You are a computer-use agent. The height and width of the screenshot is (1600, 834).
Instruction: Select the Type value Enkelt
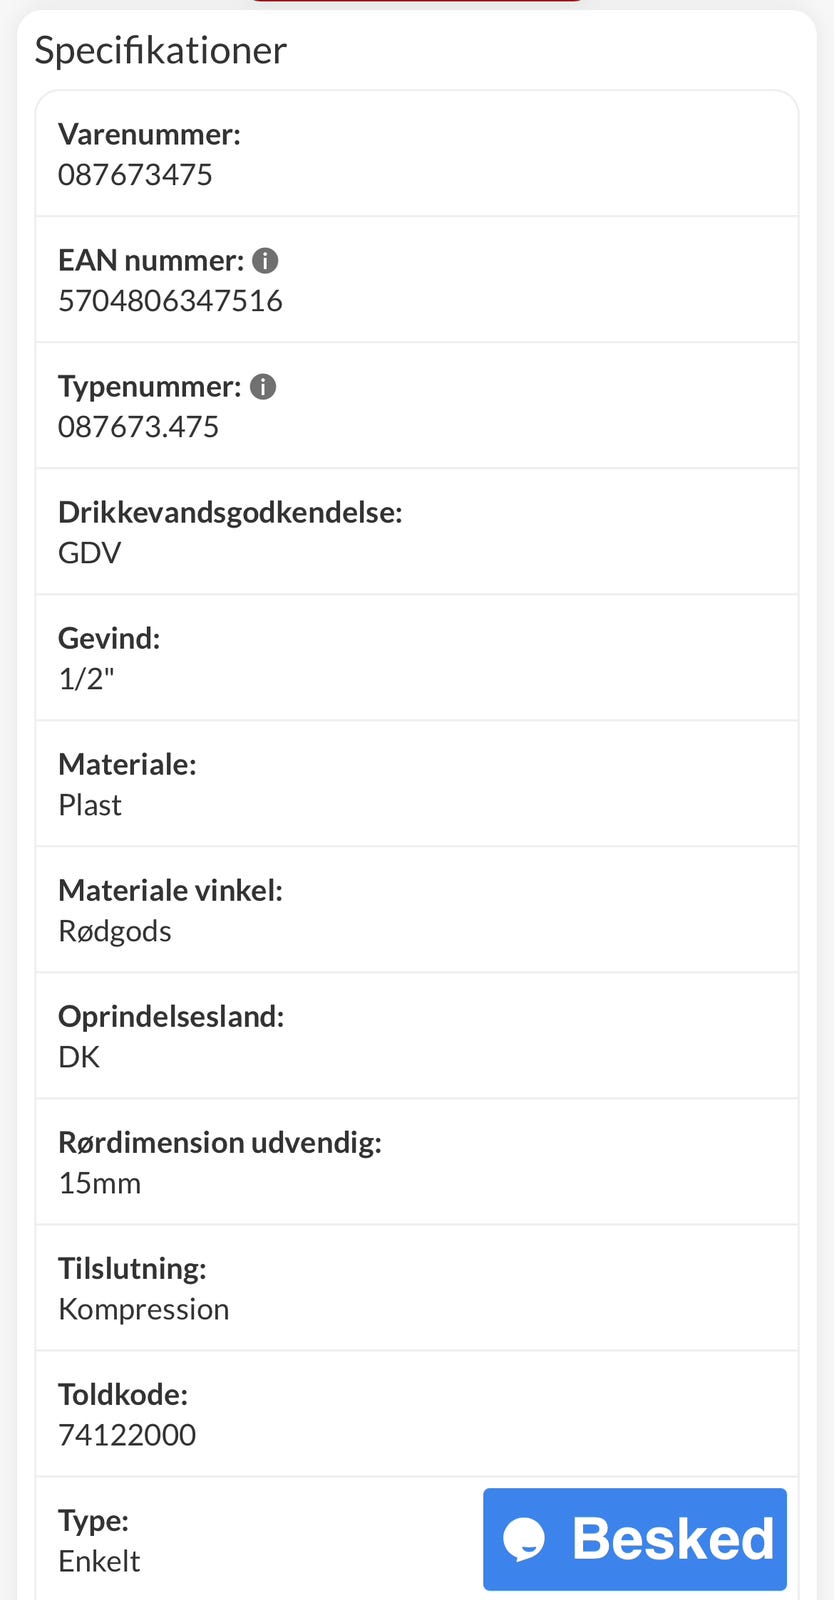[x=99, y=1559]
